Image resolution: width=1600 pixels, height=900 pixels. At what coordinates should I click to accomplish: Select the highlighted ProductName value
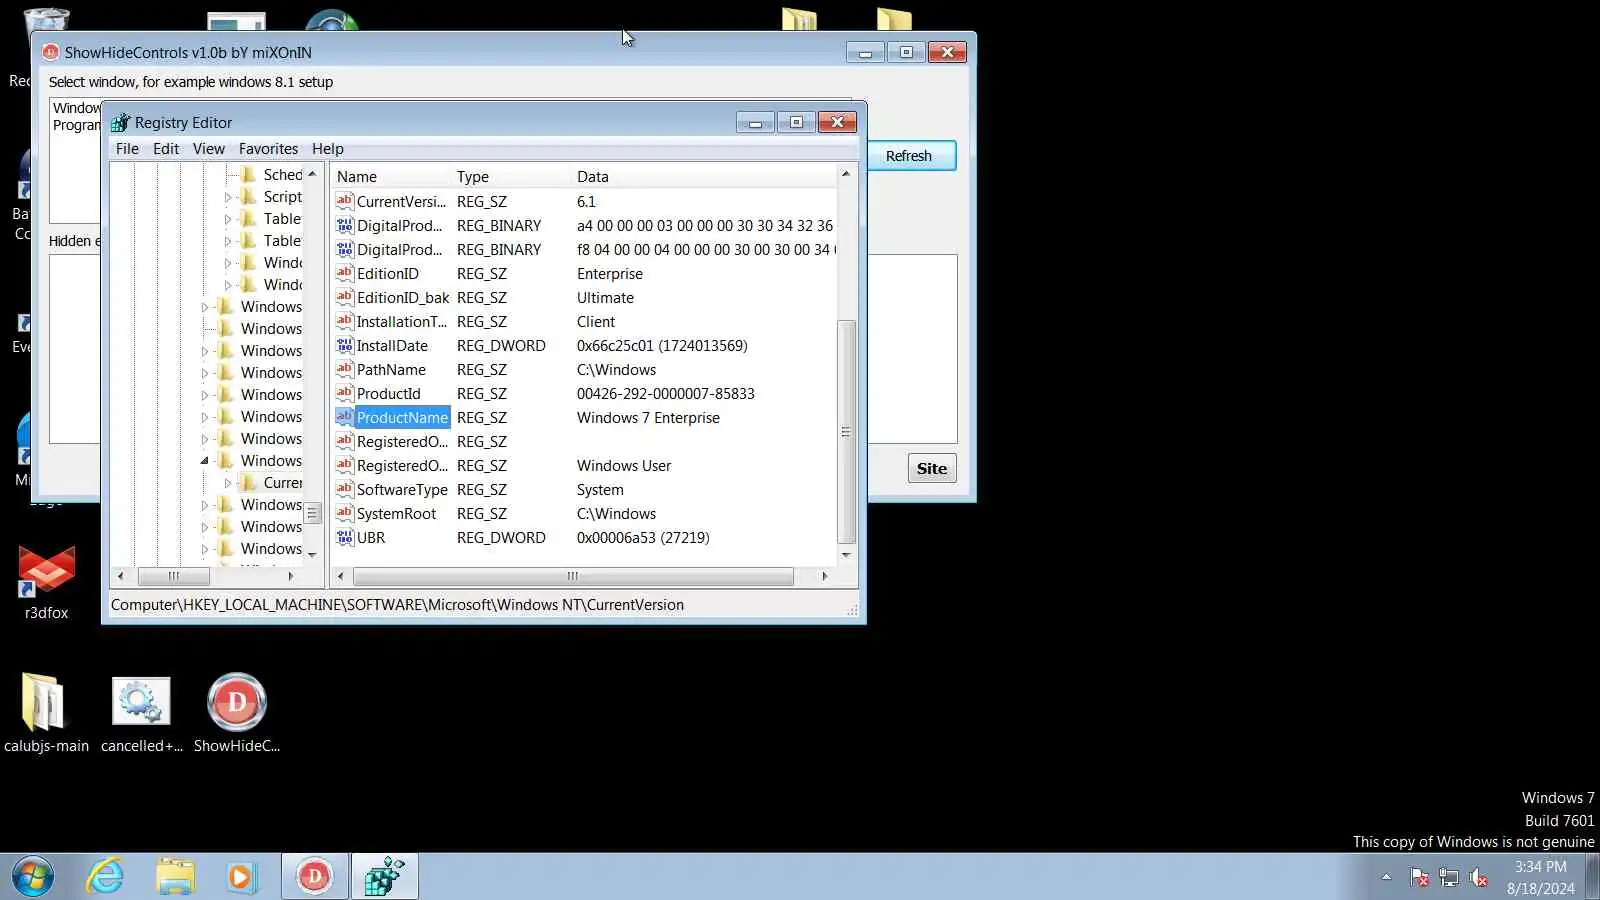402,417
